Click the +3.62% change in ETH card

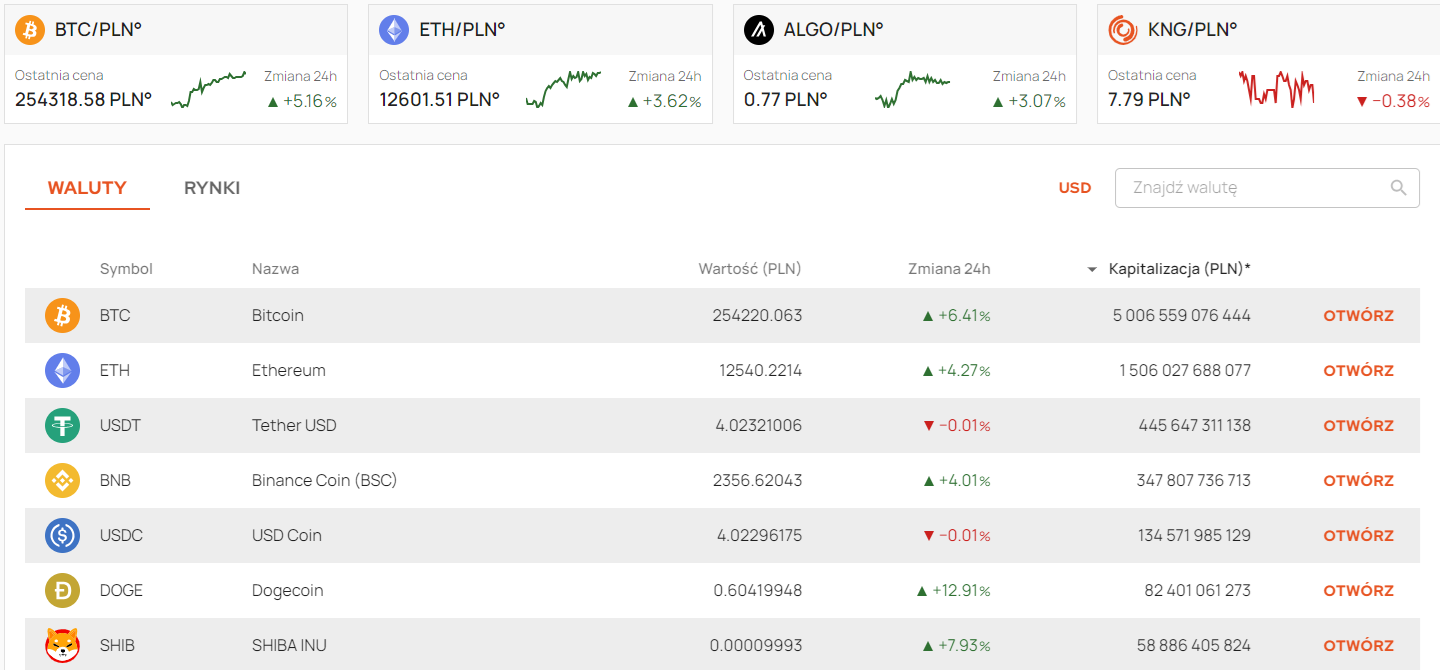click(x=665, y=101)
